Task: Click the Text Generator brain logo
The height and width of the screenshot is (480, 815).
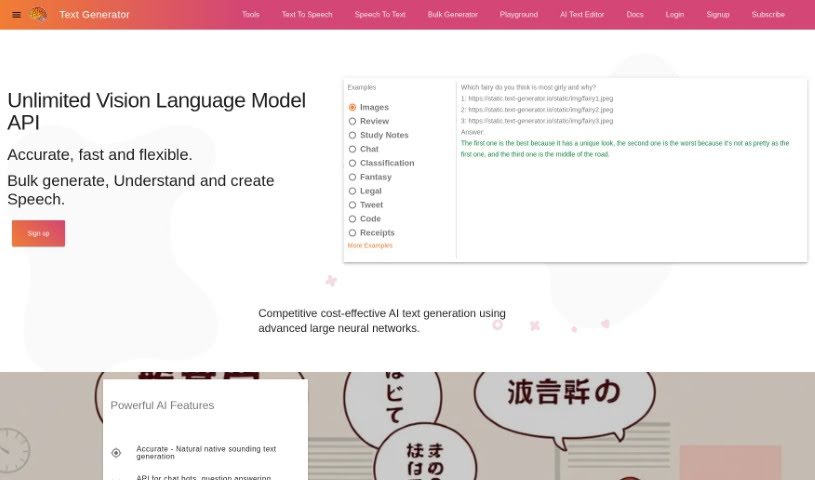Action: 38,15
